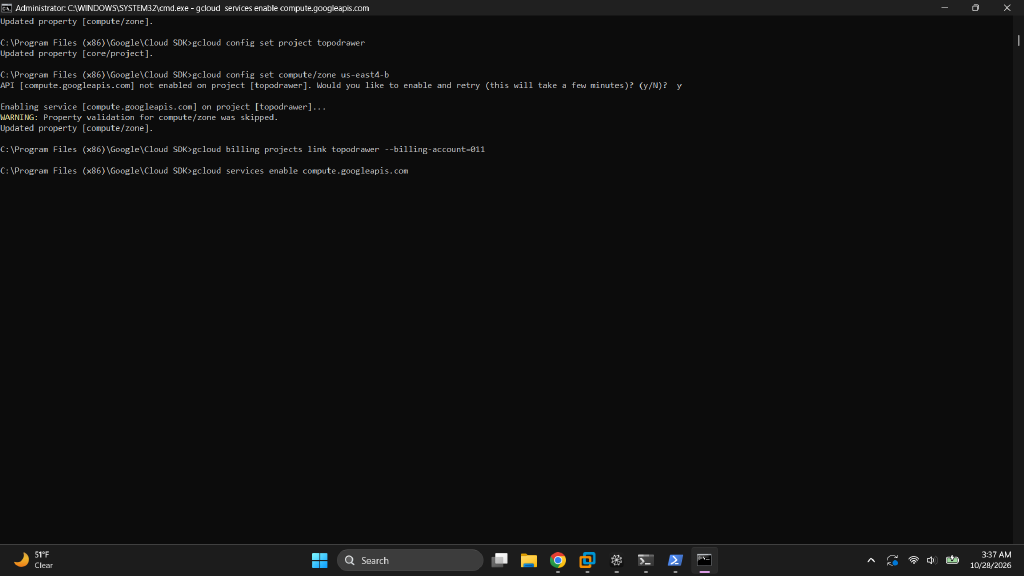
Task: Open the VMware app in taskbar
Action: (587, 560)
